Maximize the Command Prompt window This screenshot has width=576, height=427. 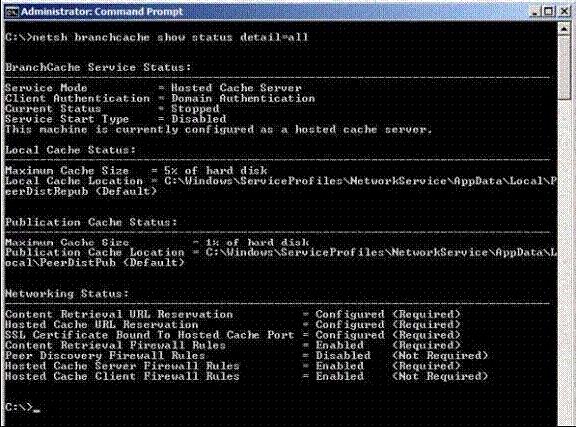549,12
